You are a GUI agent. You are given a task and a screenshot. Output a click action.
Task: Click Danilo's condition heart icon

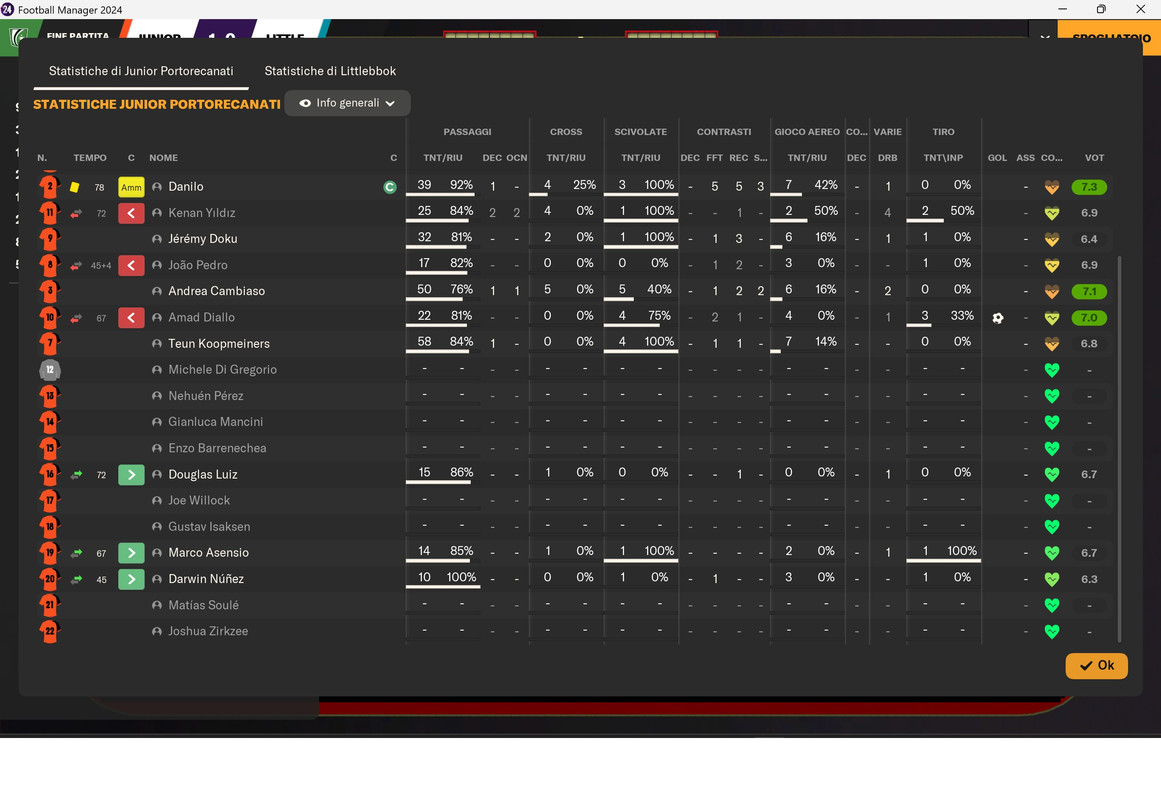[x=1051, y=187]
